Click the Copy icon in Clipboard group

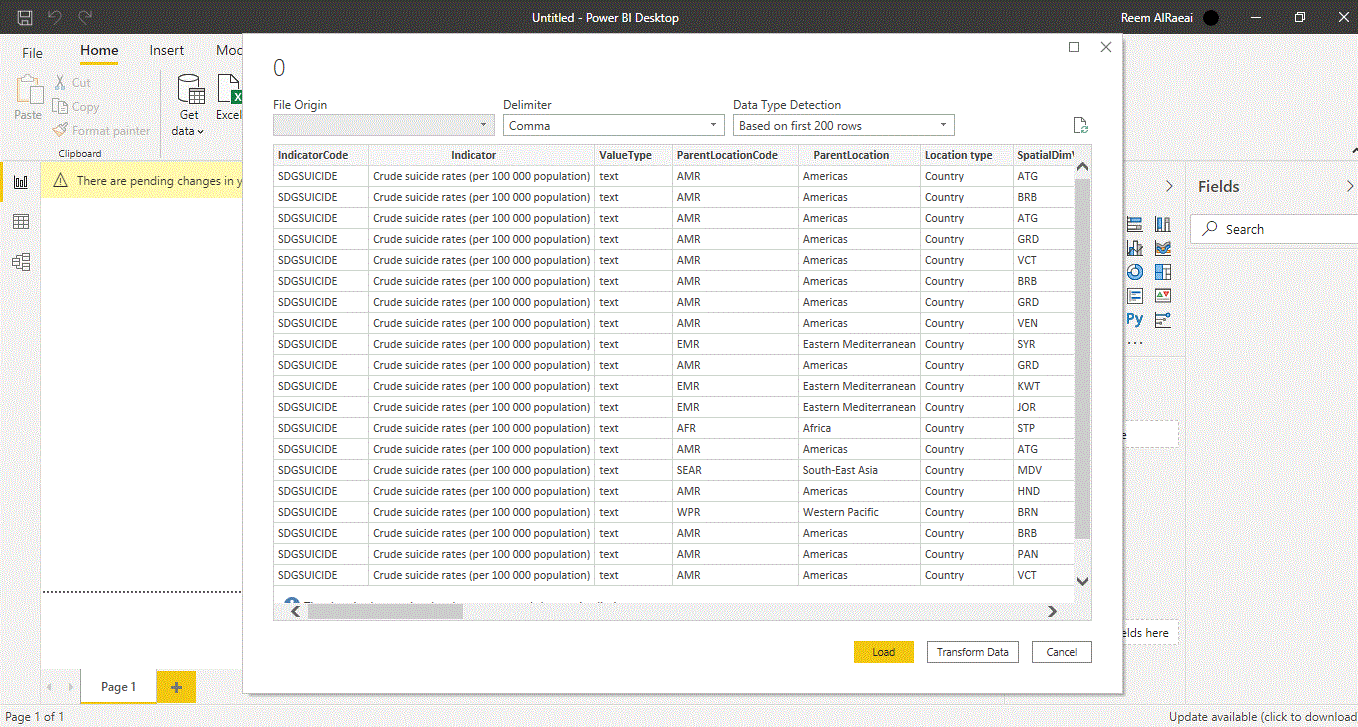[60, 106]
